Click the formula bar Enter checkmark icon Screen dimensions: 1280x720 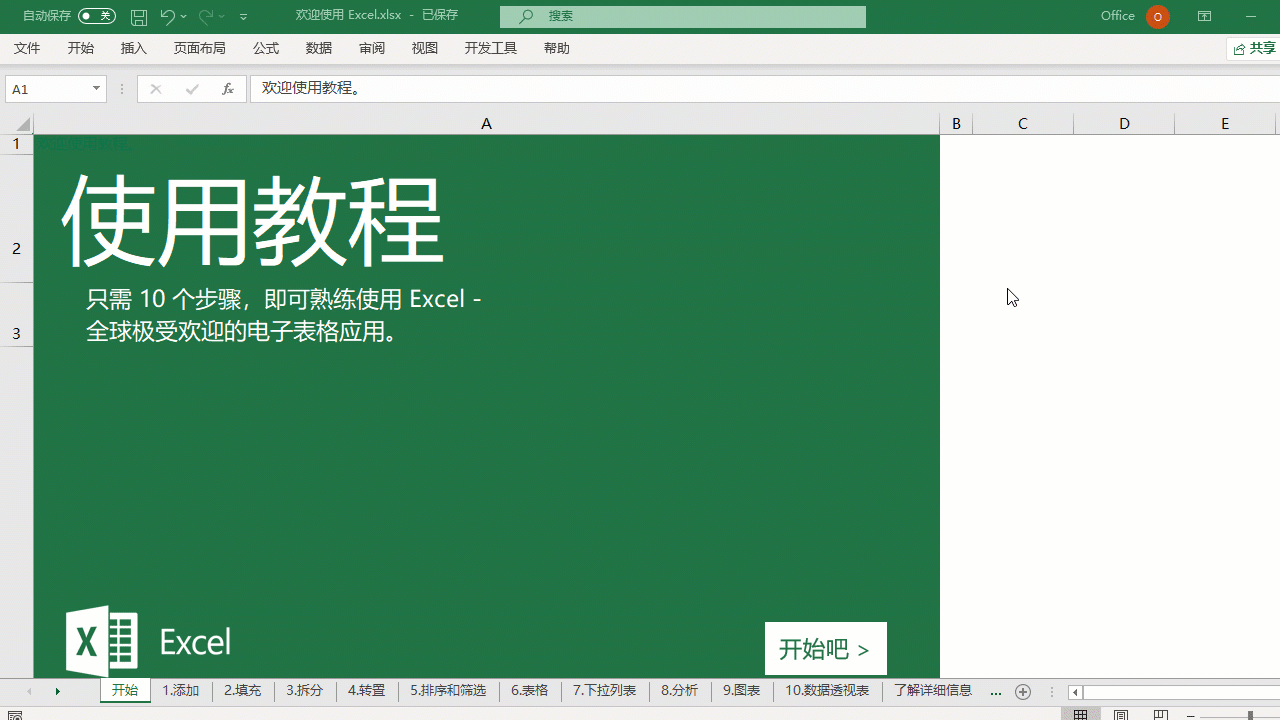(192, 89)
